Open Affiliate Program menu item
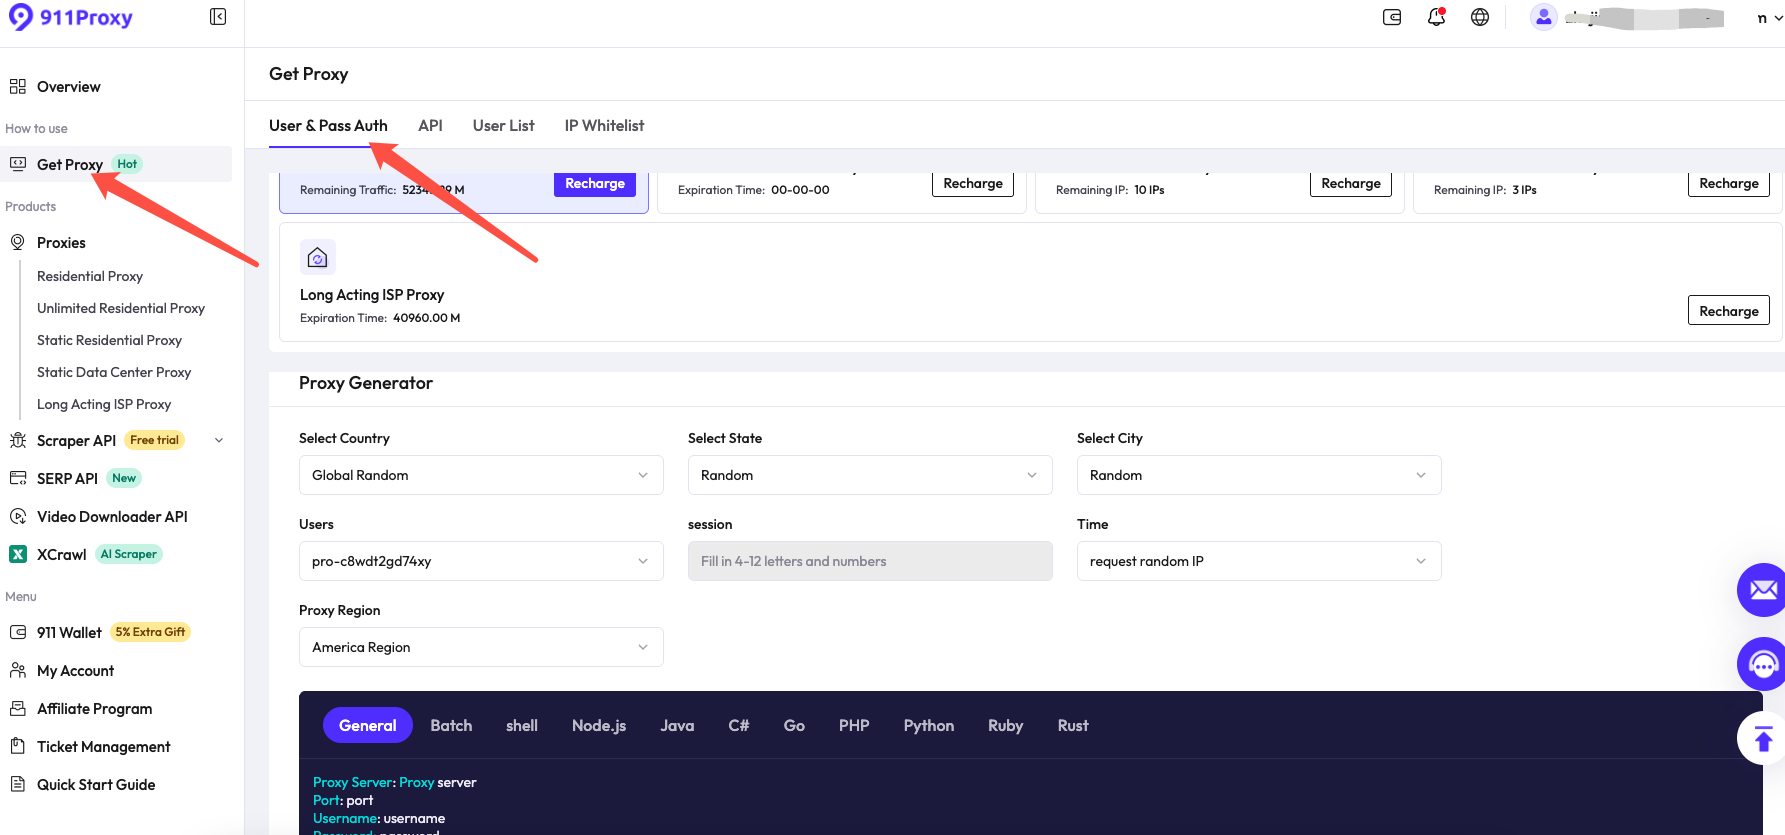The height and width of the screenshot is (835, 1785). click(95, 708)
